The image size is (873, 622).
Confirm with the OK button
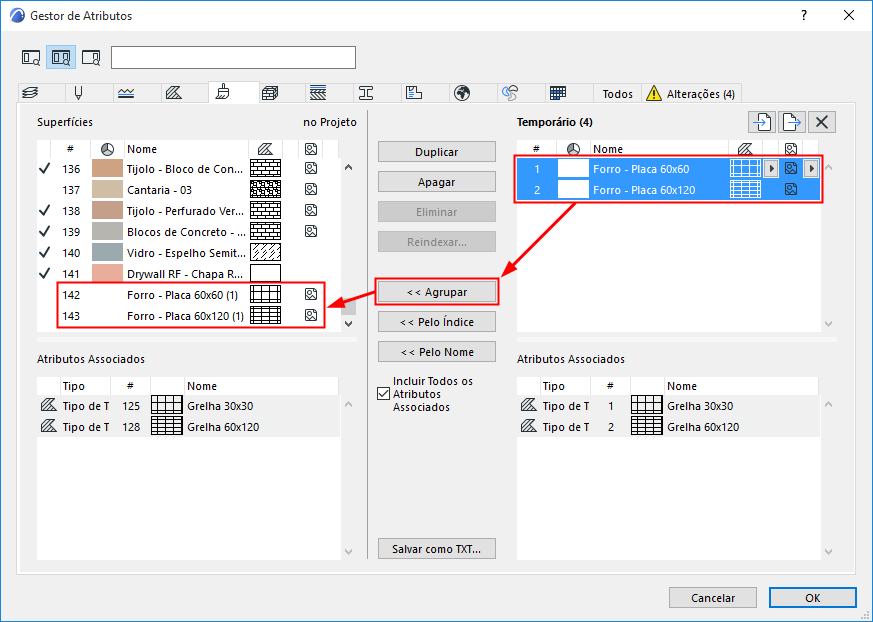pos(812,597)
